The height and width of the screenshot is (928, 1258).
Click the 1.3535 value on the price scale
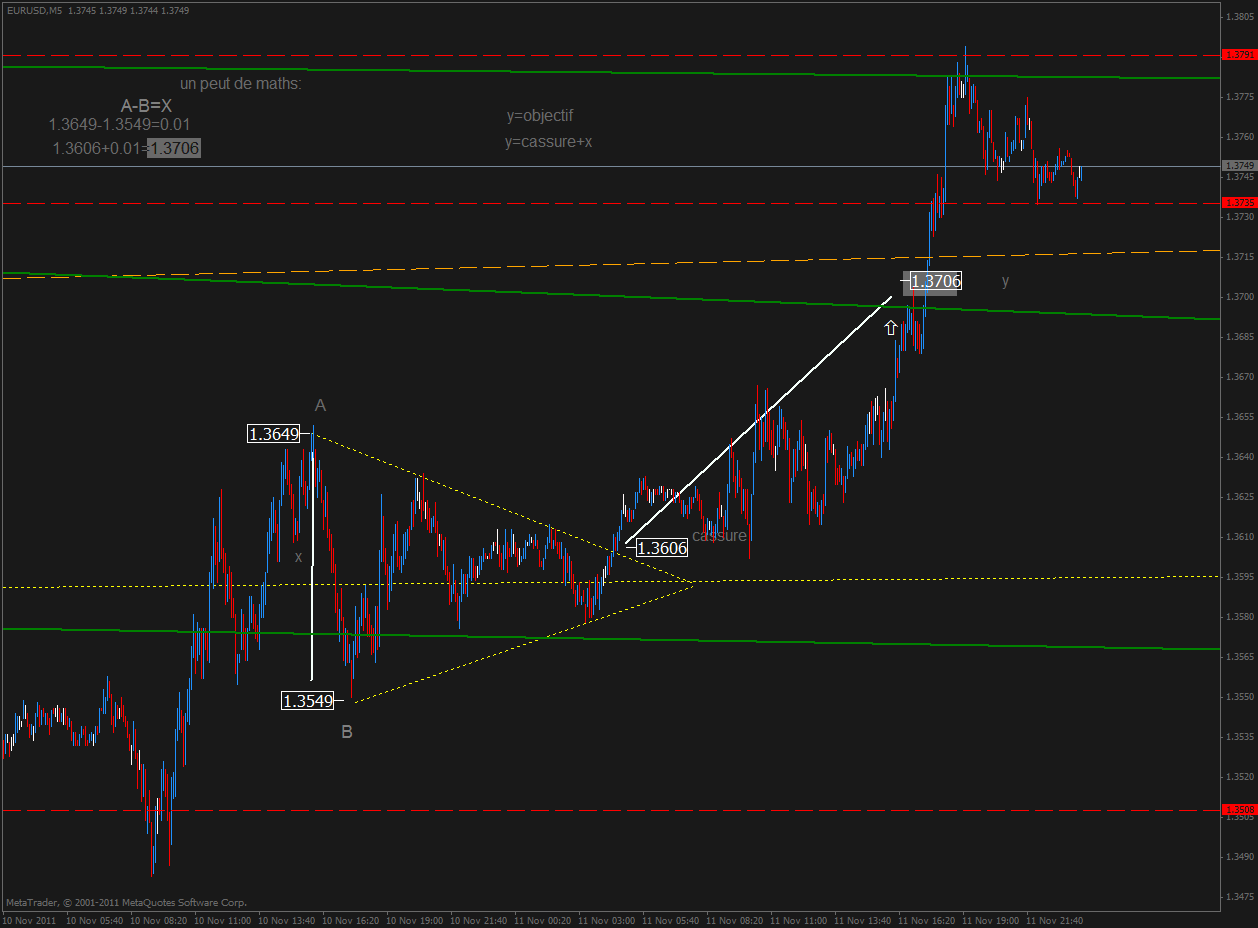tap(1239, 737)
